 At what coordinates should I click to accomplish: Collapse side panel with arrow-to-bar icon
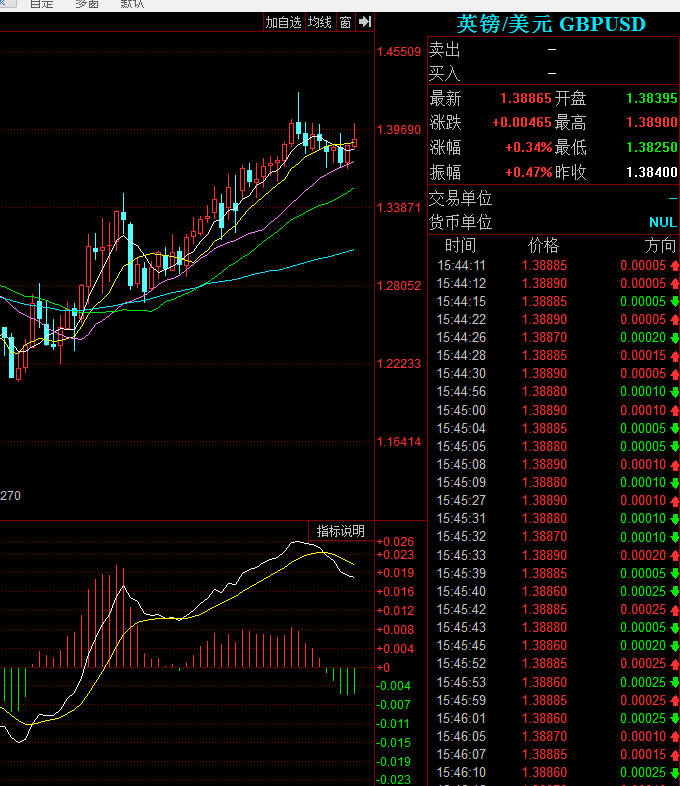pos(365,22)
